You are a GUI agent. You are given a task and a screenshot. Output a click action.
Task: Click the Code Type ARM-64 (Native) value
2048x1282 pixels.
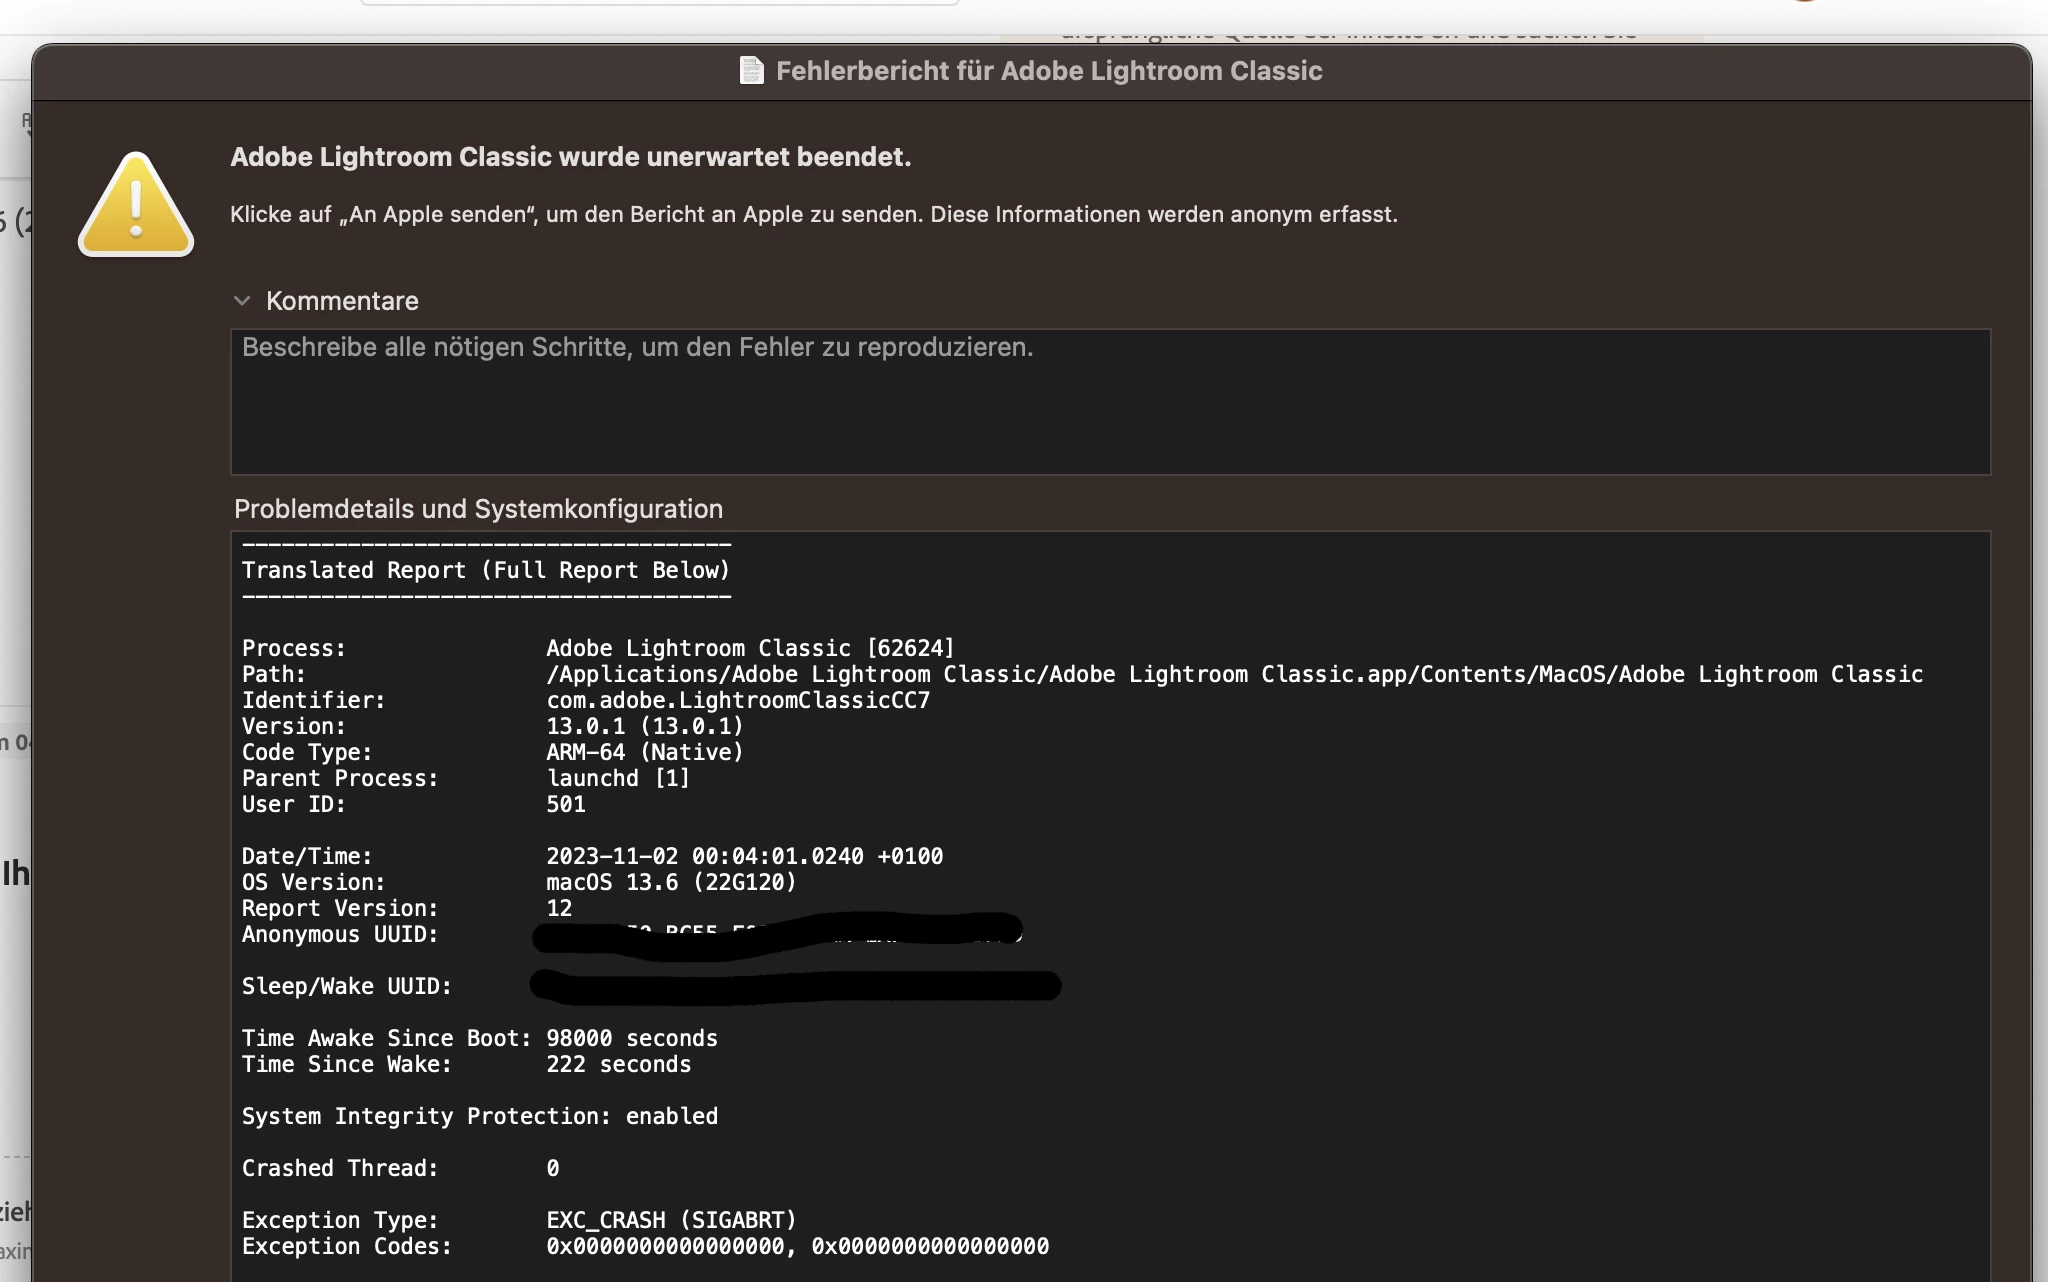point(644,752)
